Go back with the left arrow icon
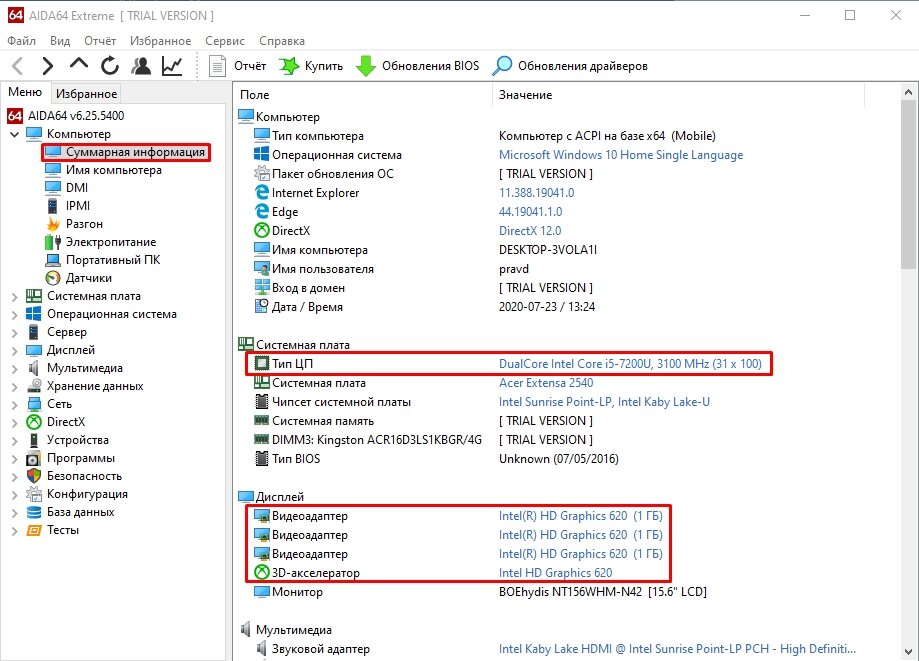 18,66
